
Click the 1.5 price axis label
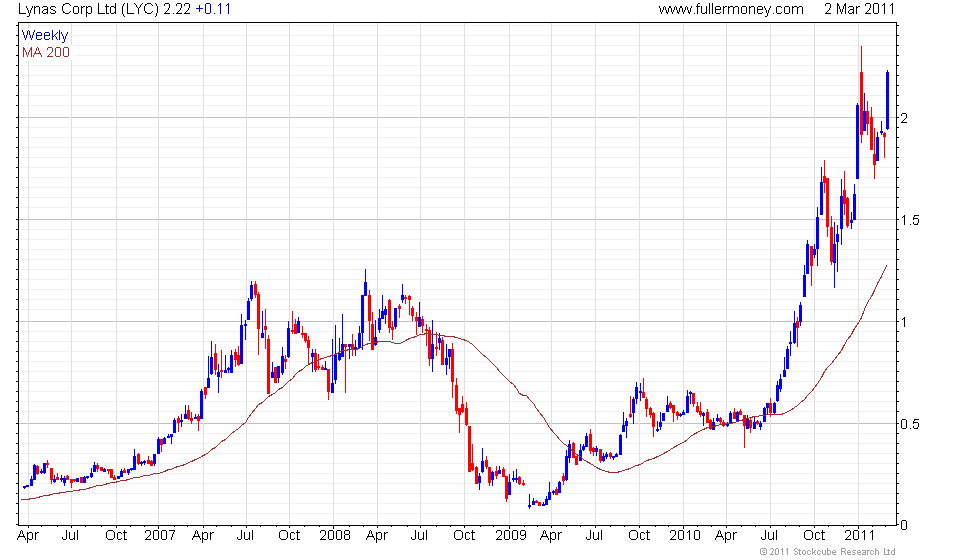[910, 220]
